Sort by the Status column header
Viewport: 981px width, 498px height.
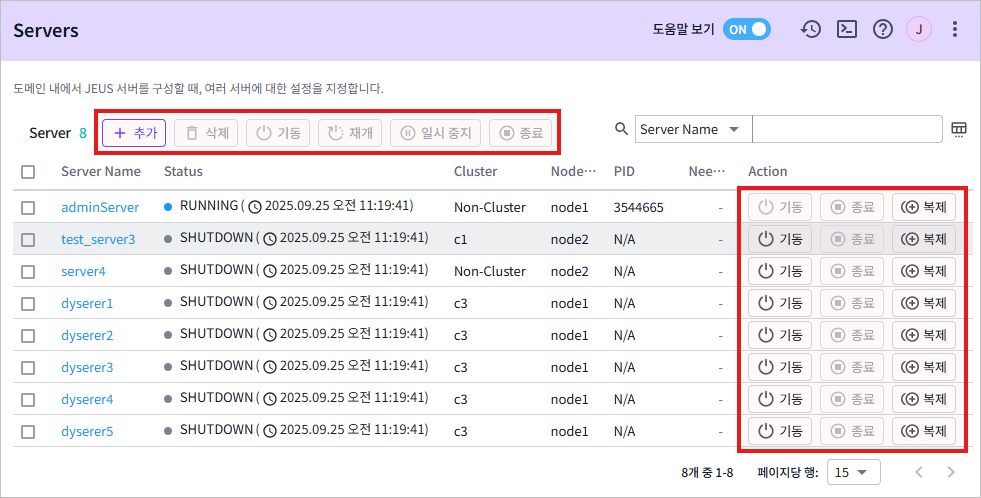pos(184,172)
